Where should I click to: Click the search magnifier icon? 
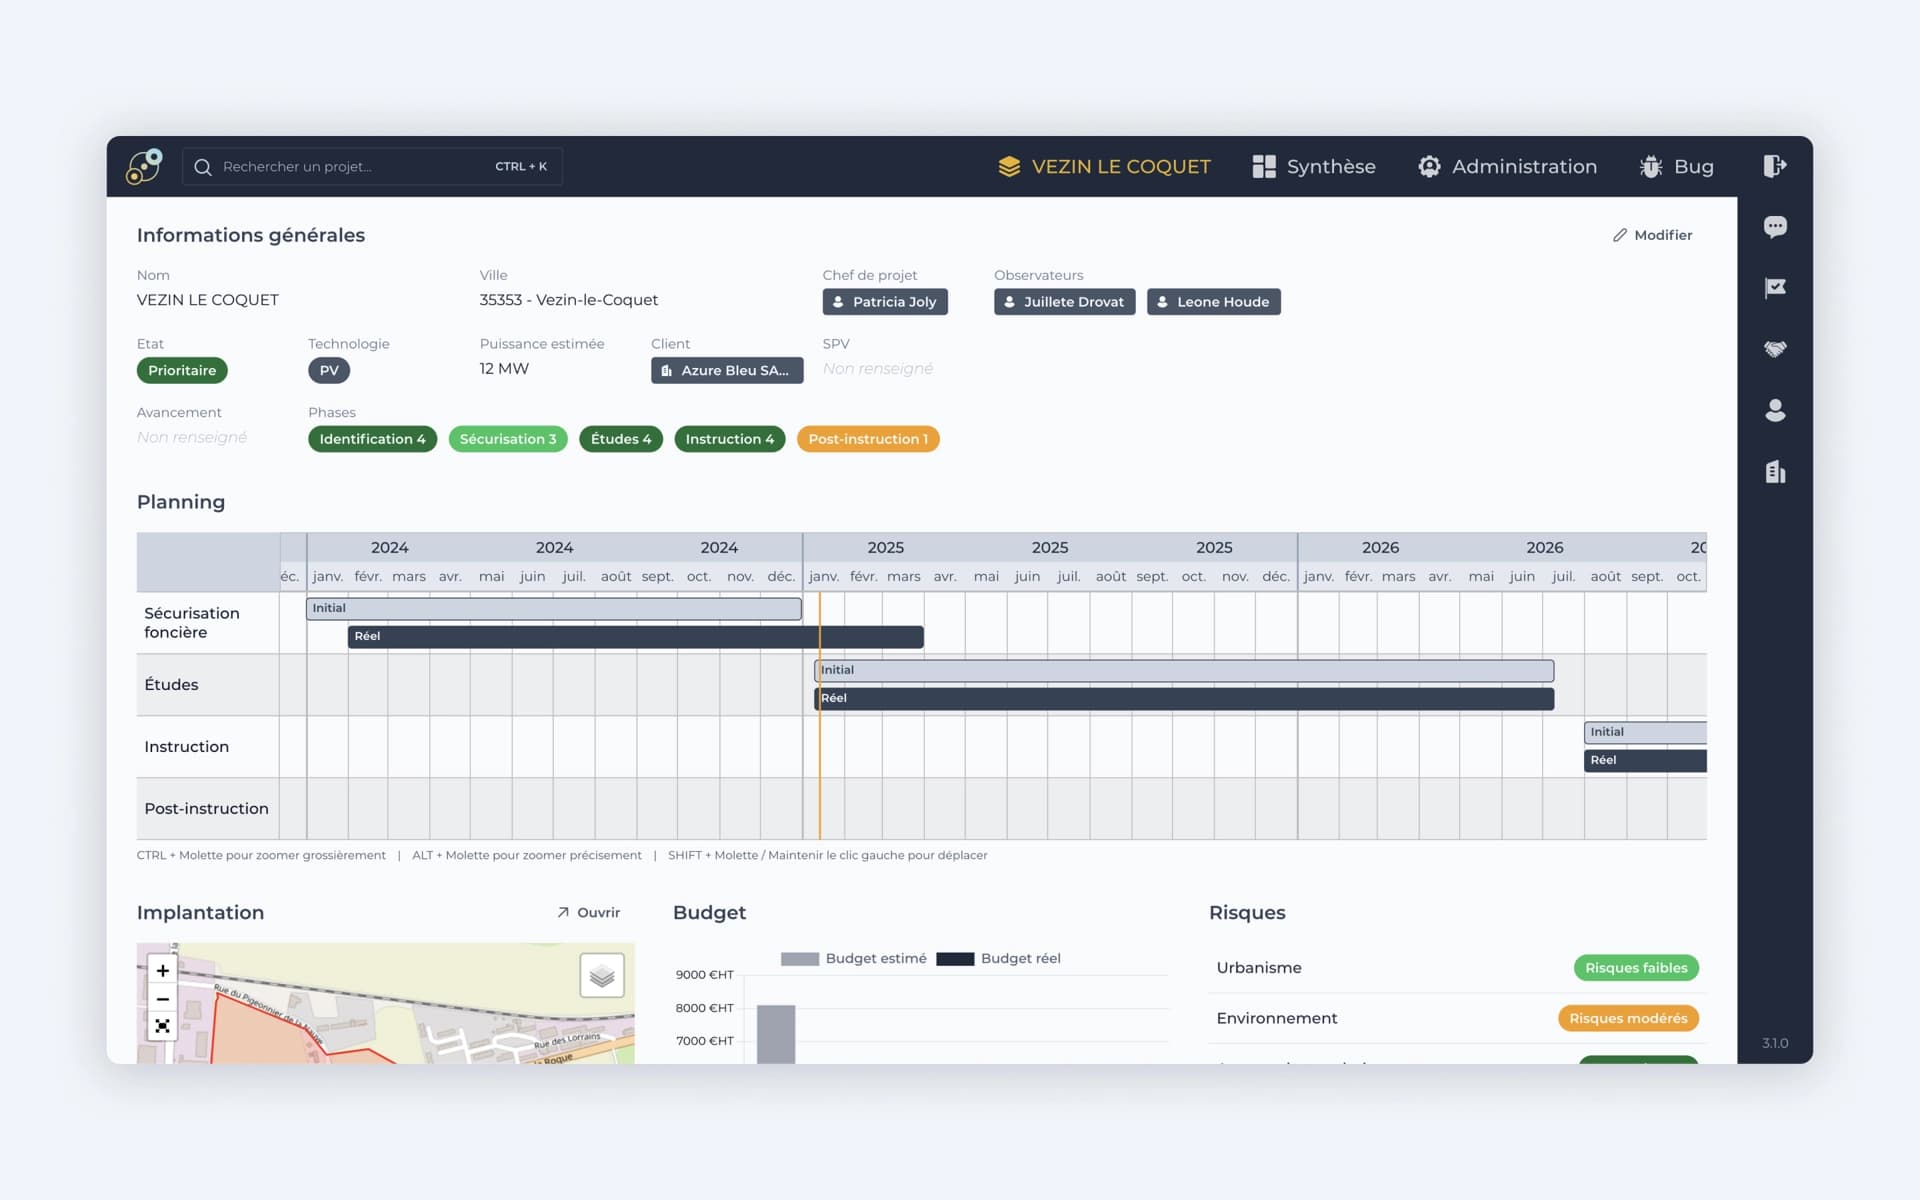(203, 167)
